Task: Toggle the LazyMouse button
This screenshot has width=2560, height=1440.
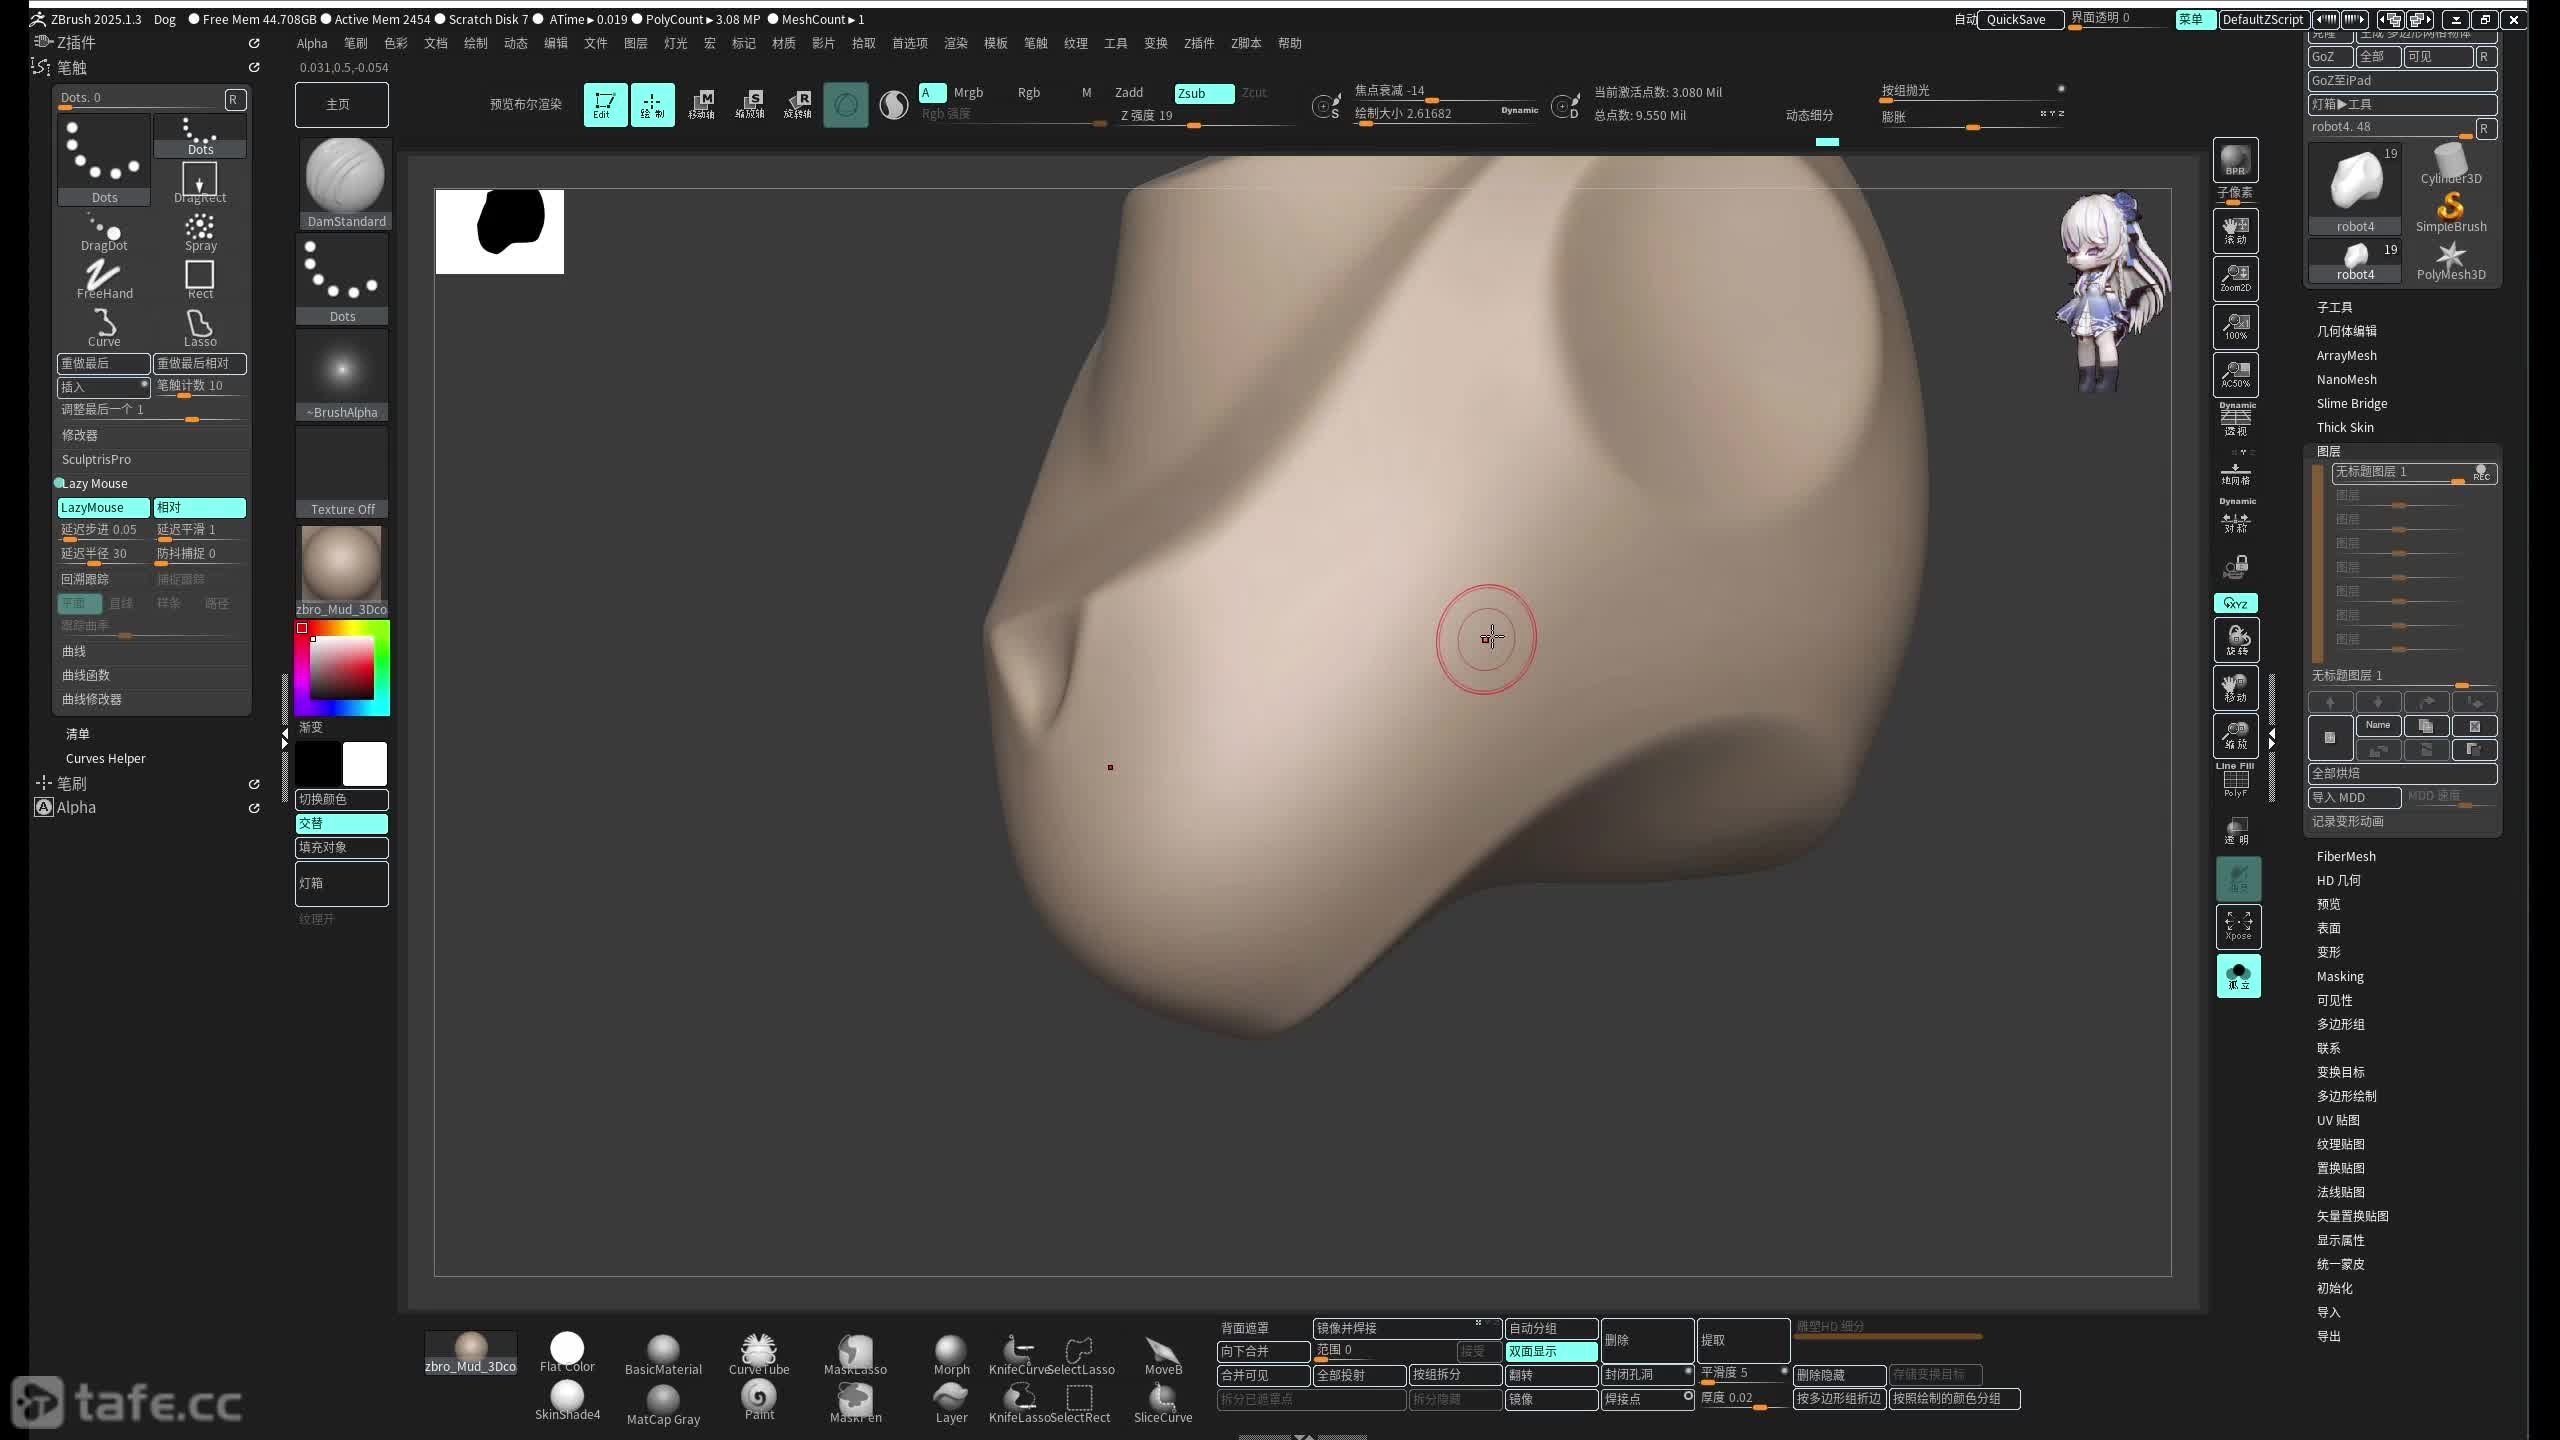Action: coord(104,507)
